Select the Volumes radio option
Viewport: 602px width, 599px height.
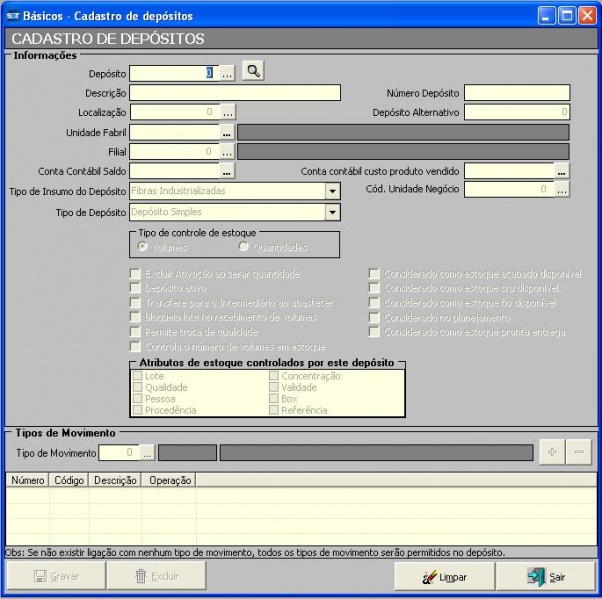(x=142, y=246)
